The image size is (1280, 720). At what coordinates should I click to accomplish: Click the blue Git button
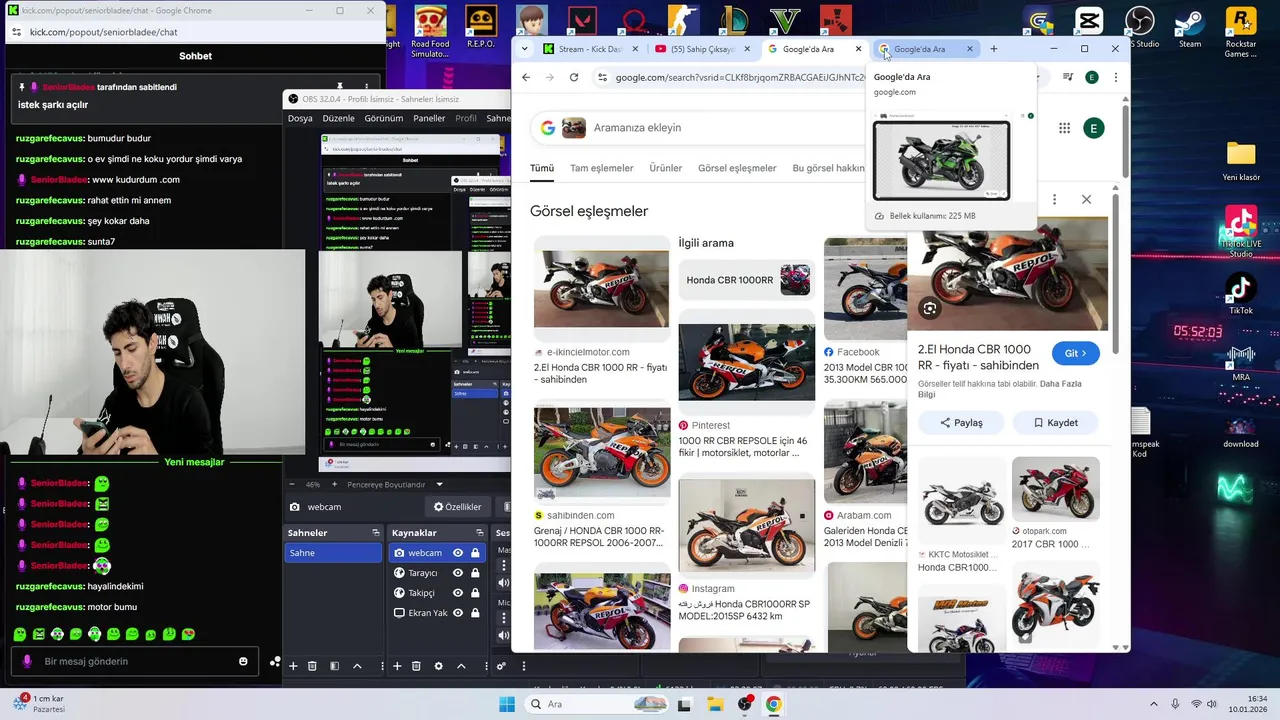click(x=1076, y=353)
